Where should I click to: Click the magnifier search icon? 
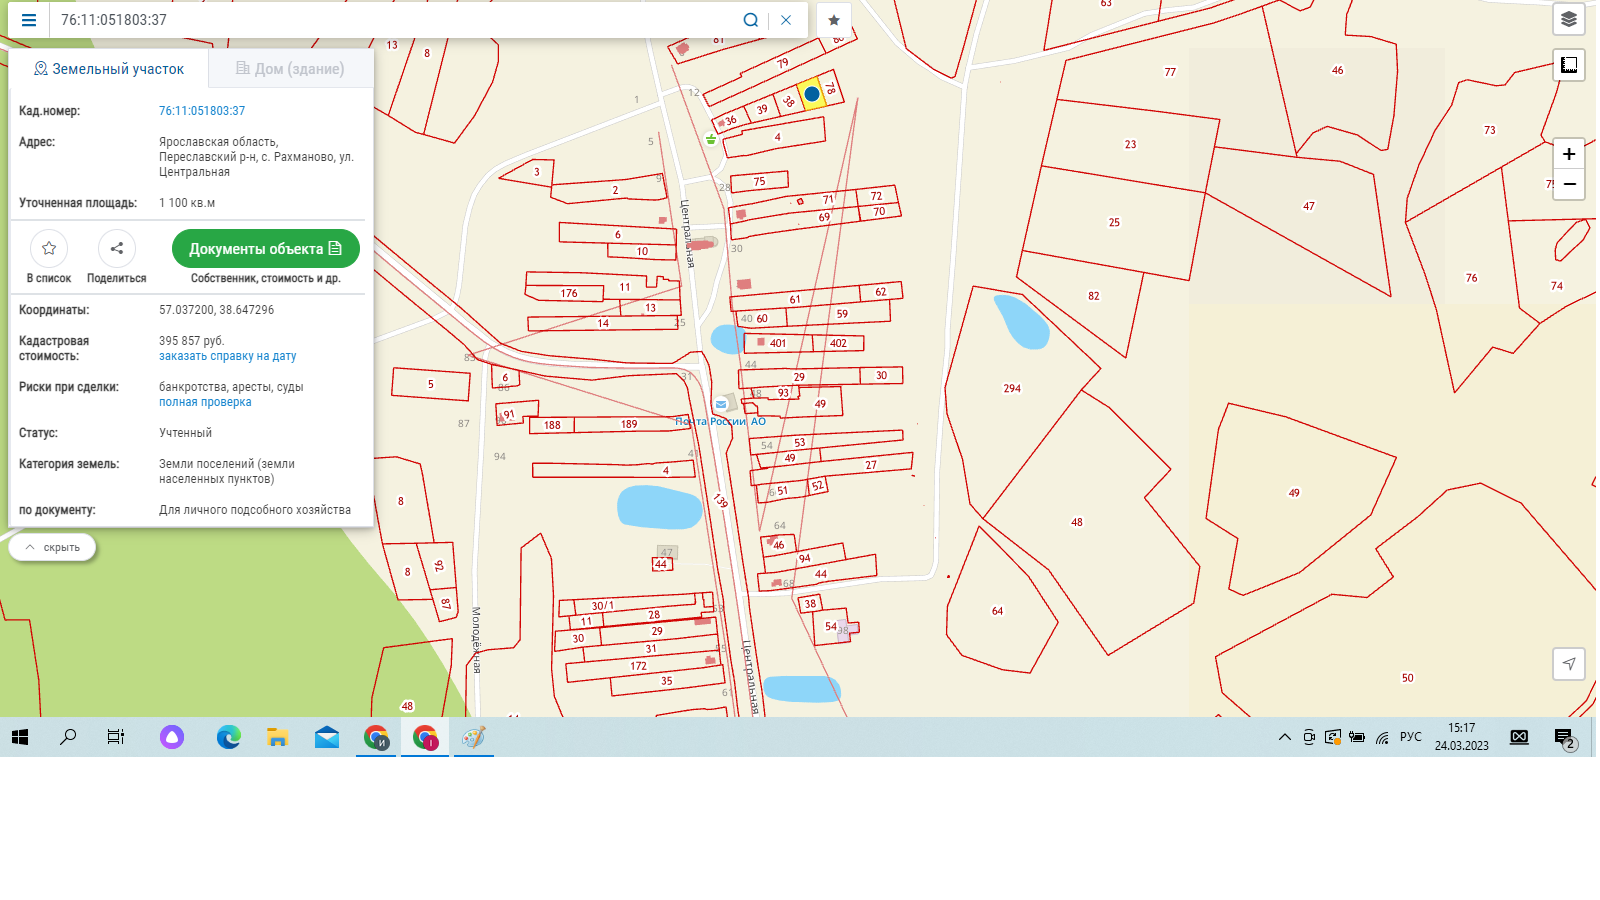point(750,20)
